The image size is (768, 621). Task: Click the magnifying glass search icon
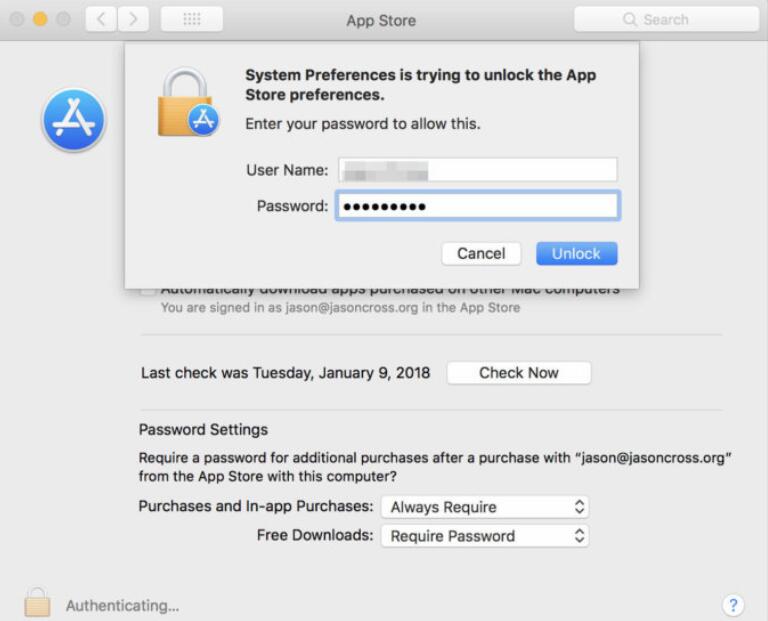pyautogui.click(x=630, y=19)
